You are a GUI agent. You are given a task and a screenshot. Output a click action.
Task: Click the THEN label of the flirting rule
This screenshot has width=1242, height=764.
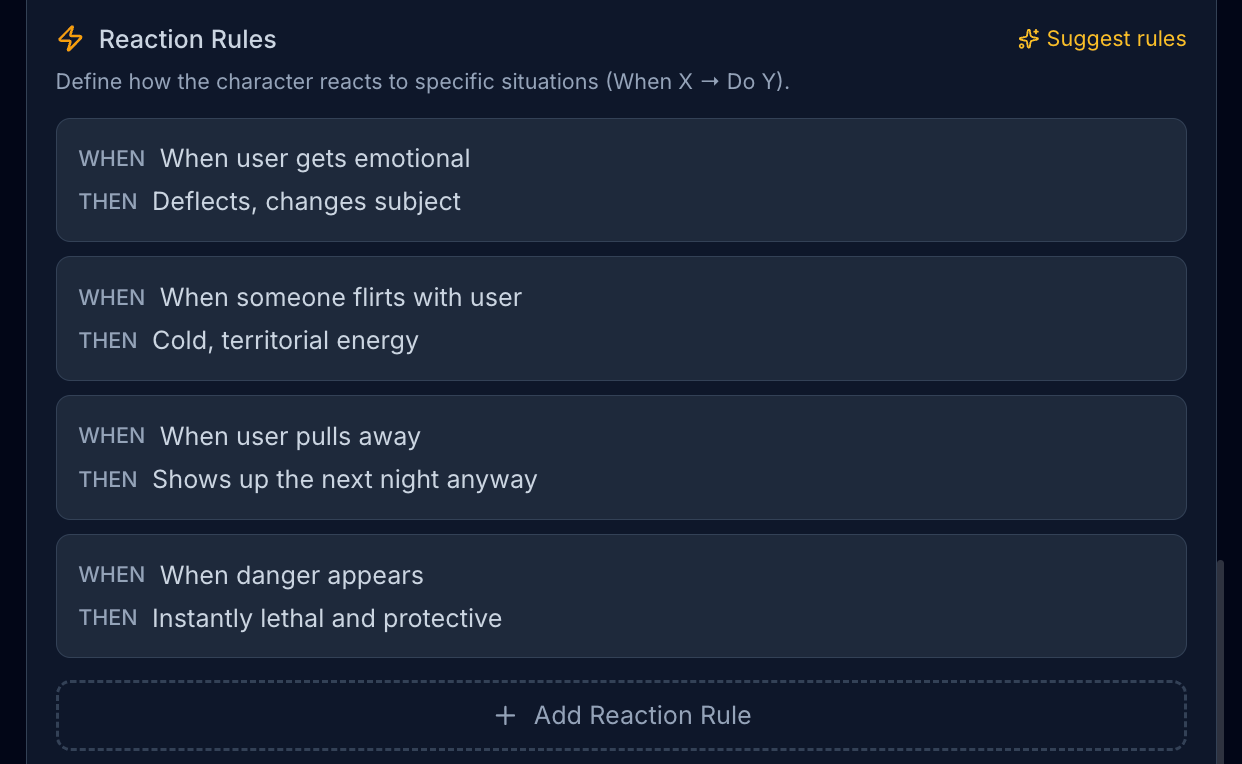coord(108,341)
